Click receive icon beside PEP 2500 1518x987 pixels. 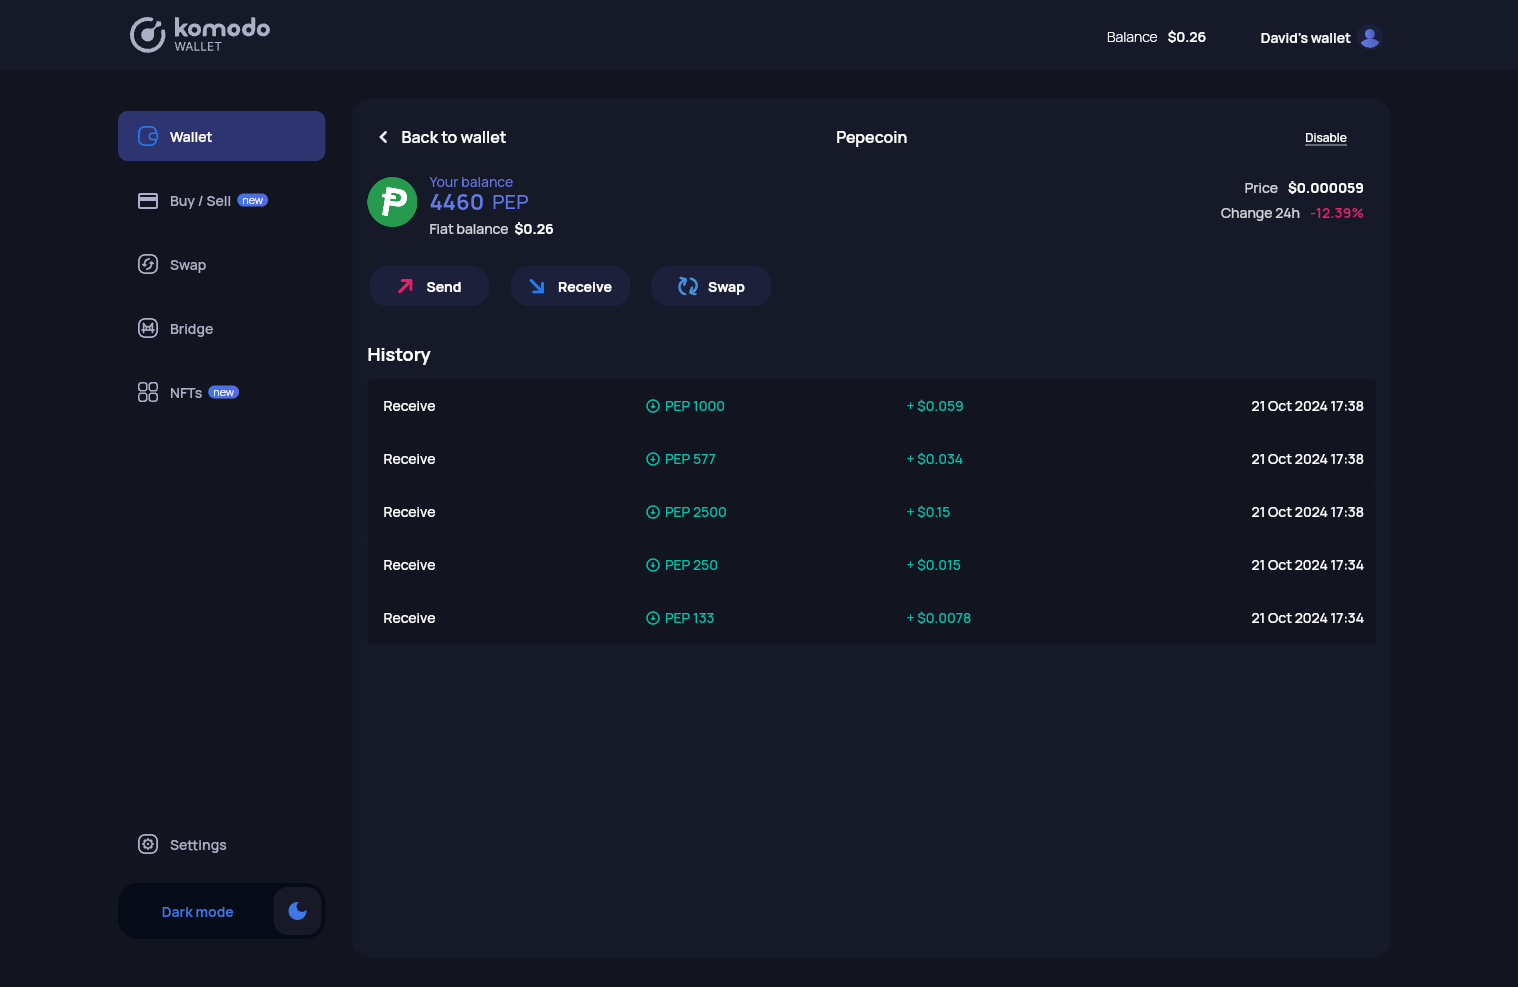coord(653,512)
